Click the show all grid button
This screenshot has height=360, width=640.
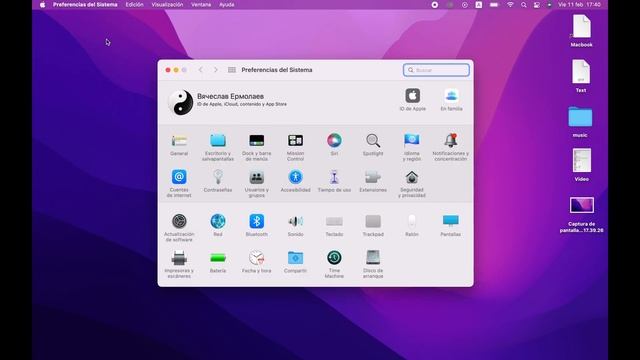click(232, 70)
